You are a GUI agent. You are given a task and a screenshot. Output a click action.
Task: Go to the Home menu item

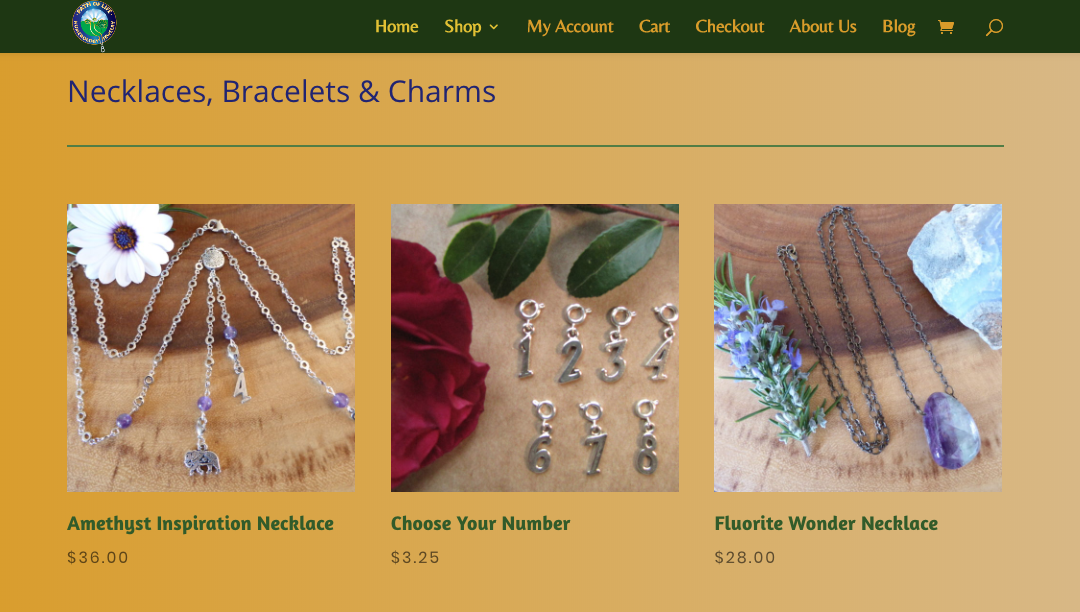click(x=396, y=26)
